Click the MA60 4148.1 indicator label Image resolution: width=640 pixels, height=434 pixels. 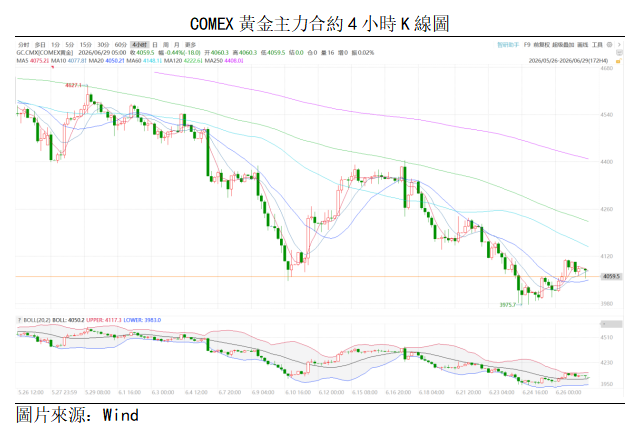pyautogui.click(x=144, y=60)
